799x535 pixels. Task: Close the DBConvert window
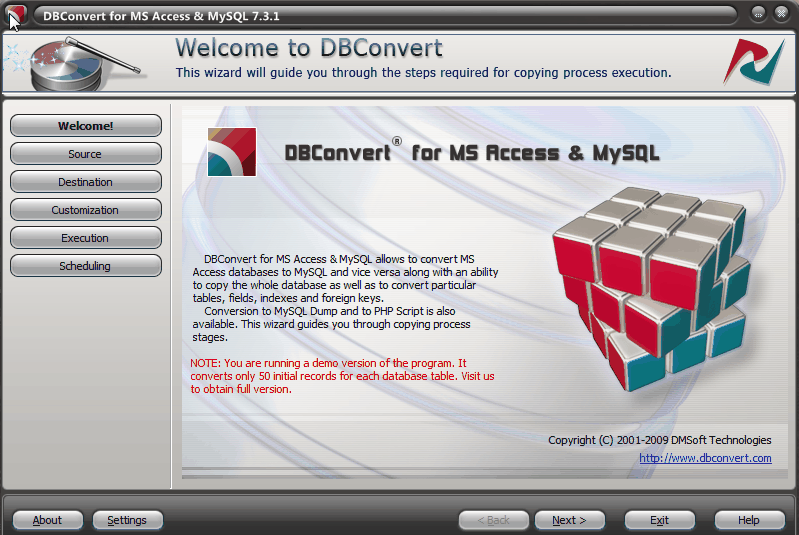781,13
